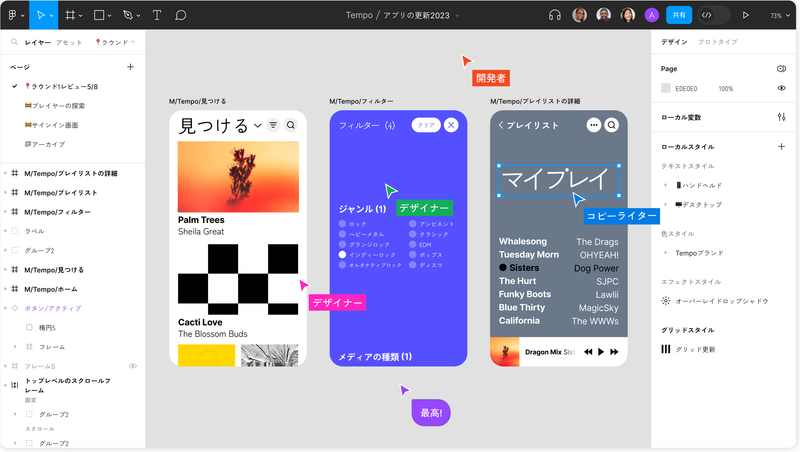
Task: Open Pen tool options dropdown arrow
Action: coord(138,16)
